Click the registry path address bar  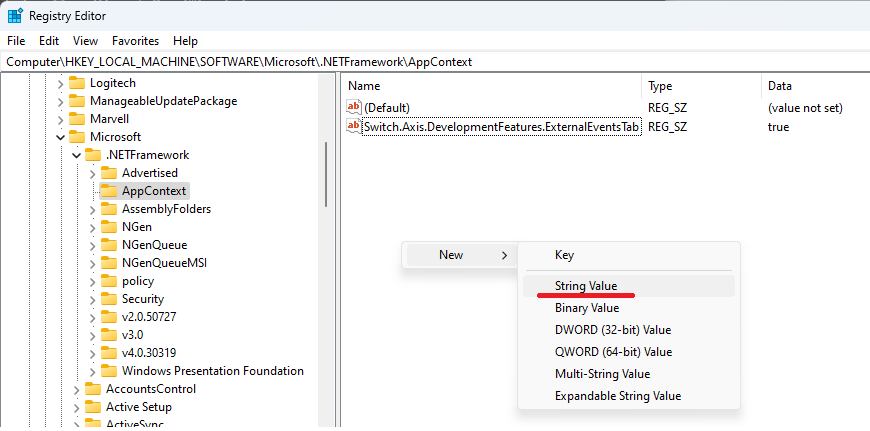pyautogui.click(x=435, y=62)
